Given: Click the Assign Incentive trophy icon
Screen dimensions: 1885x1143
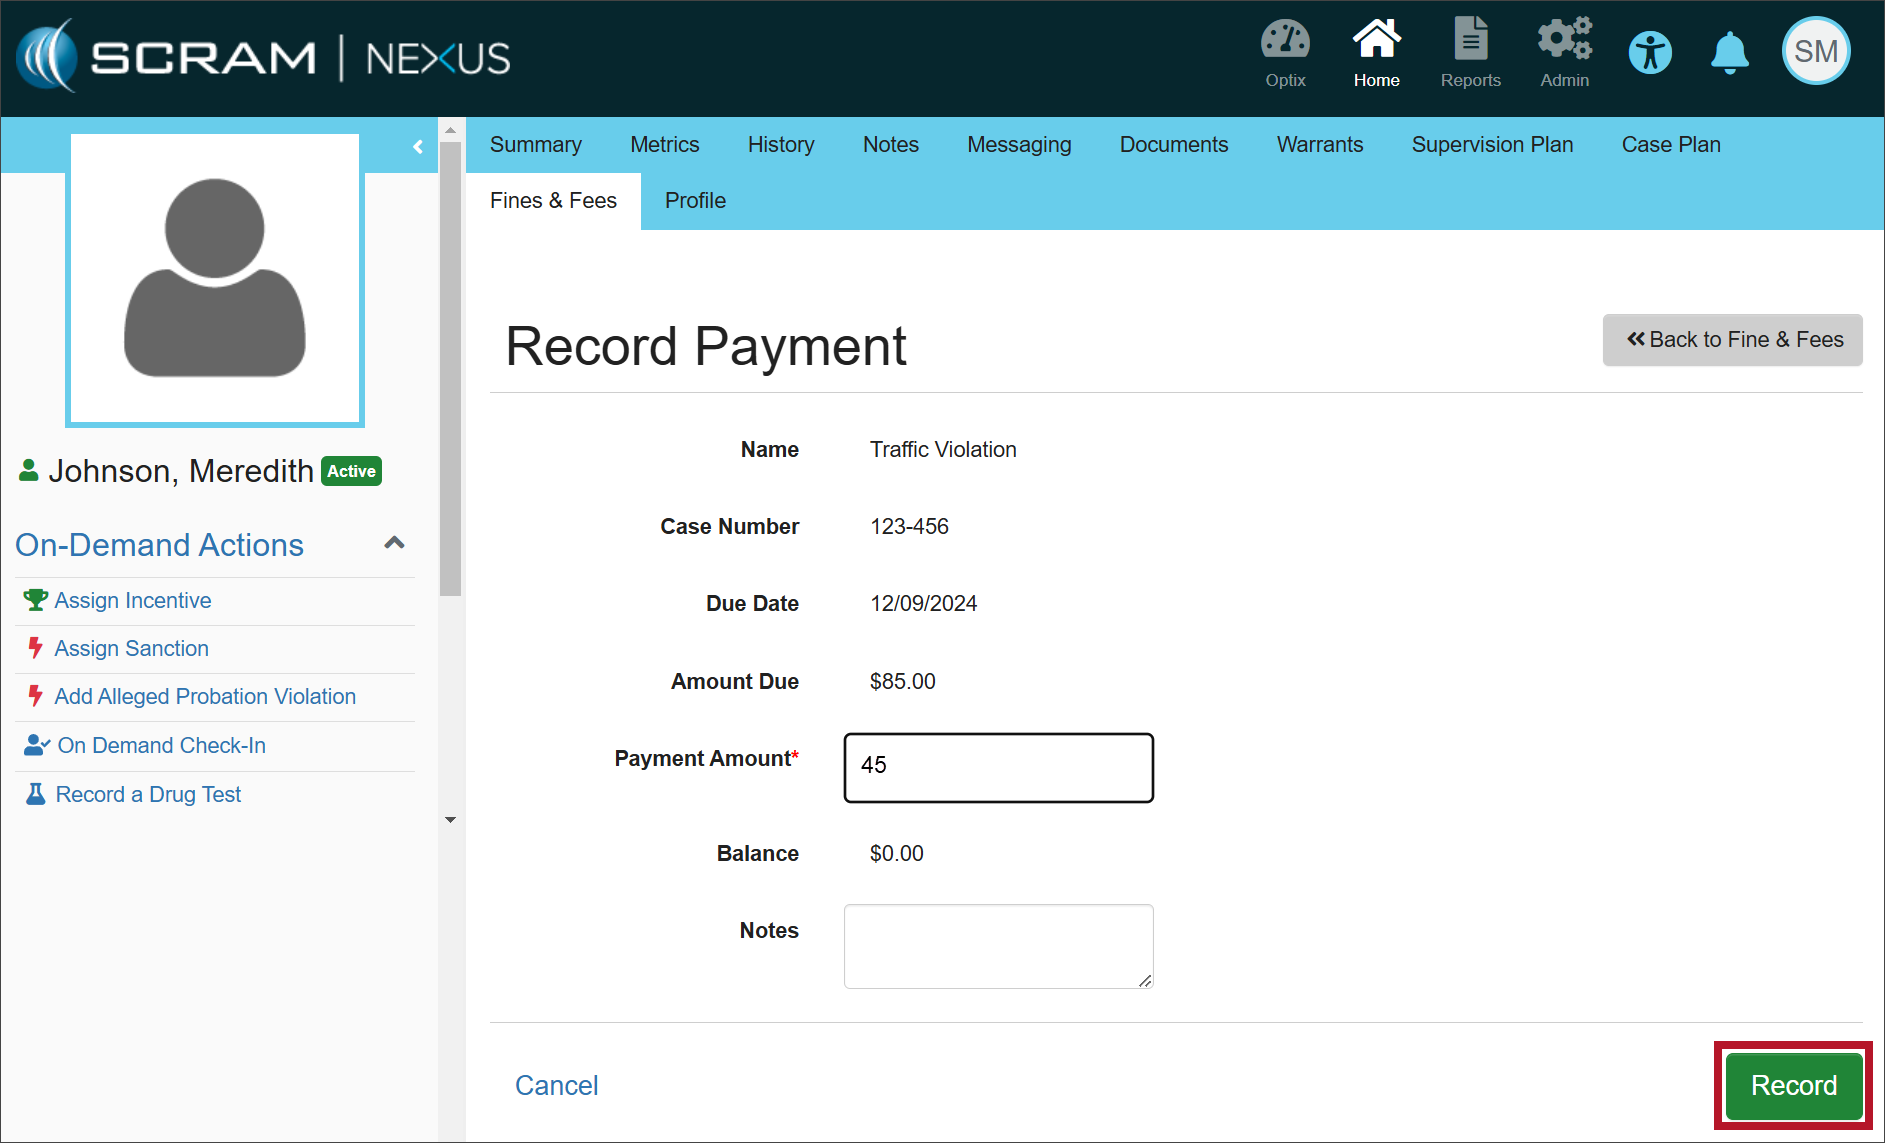Looking at the screenshot, I should [x=35, y=600].
